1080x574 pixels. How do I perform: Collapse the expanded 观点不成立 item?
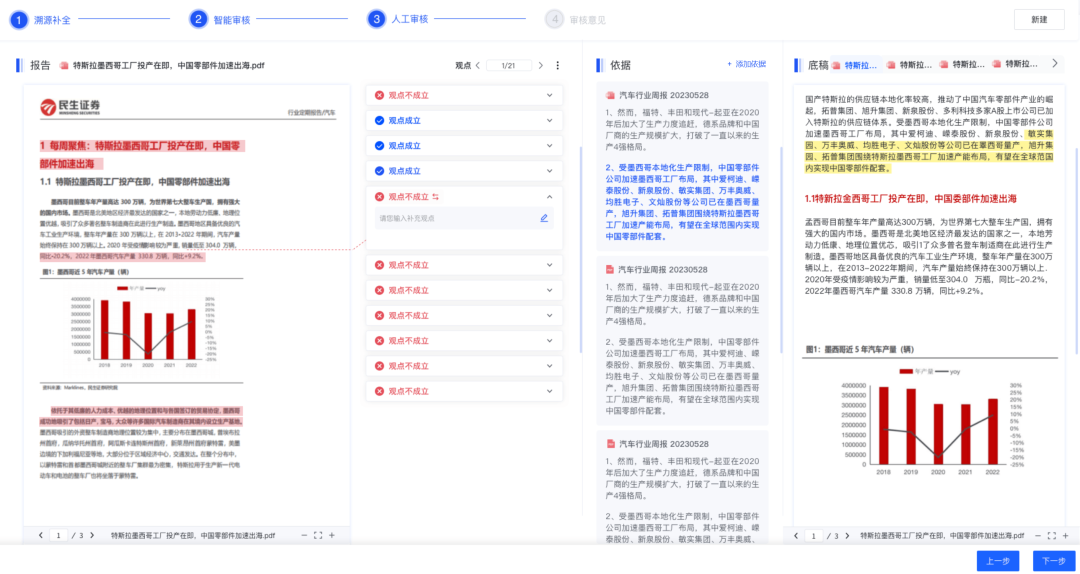tap(549, 197)
